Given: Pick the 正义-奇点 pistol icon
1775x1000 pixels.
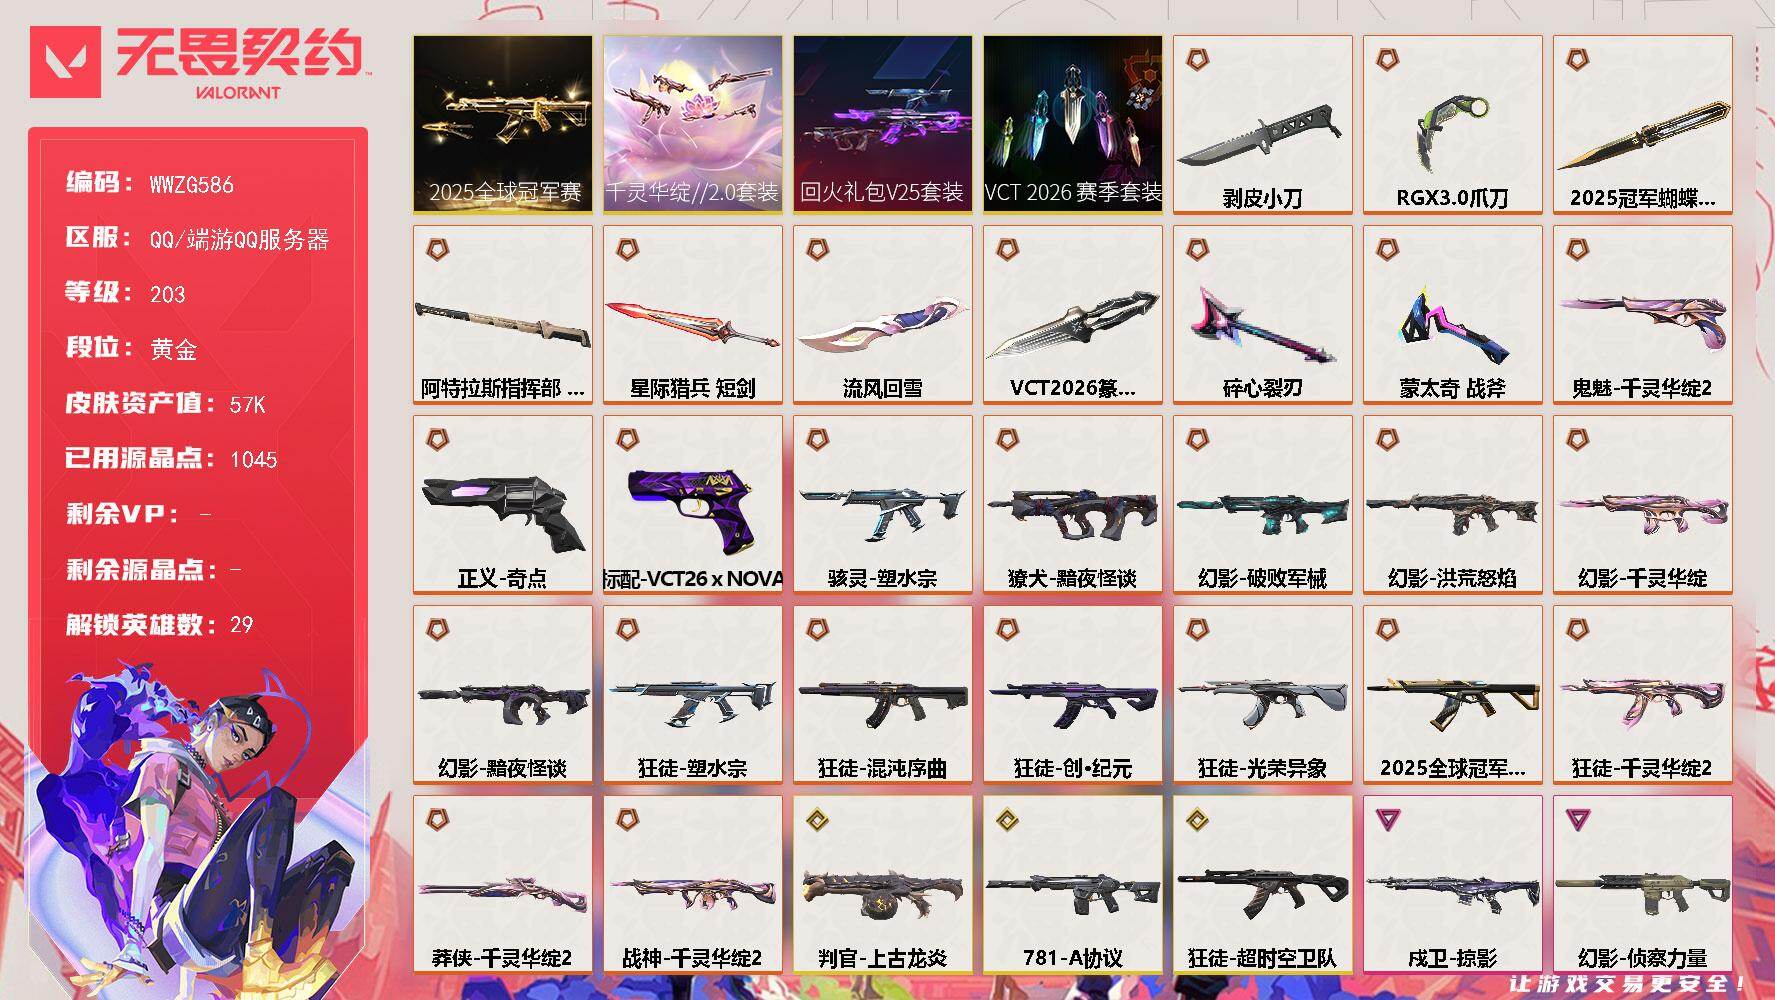Looking at the screenshot, I should click(502, 511).
